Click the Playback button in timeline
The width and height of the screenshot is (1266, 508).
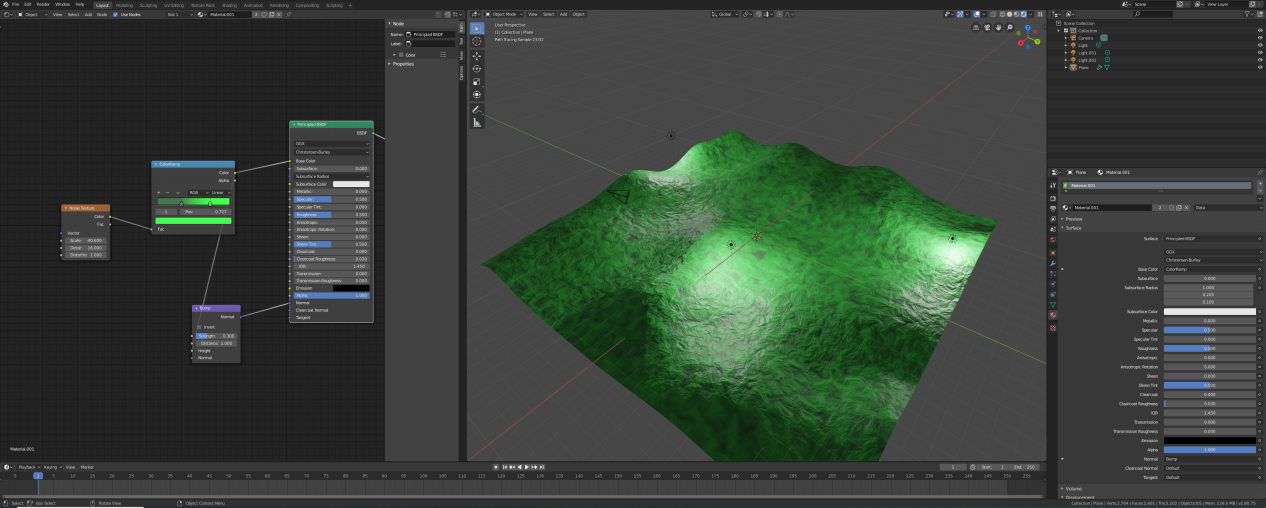[28, 467]
